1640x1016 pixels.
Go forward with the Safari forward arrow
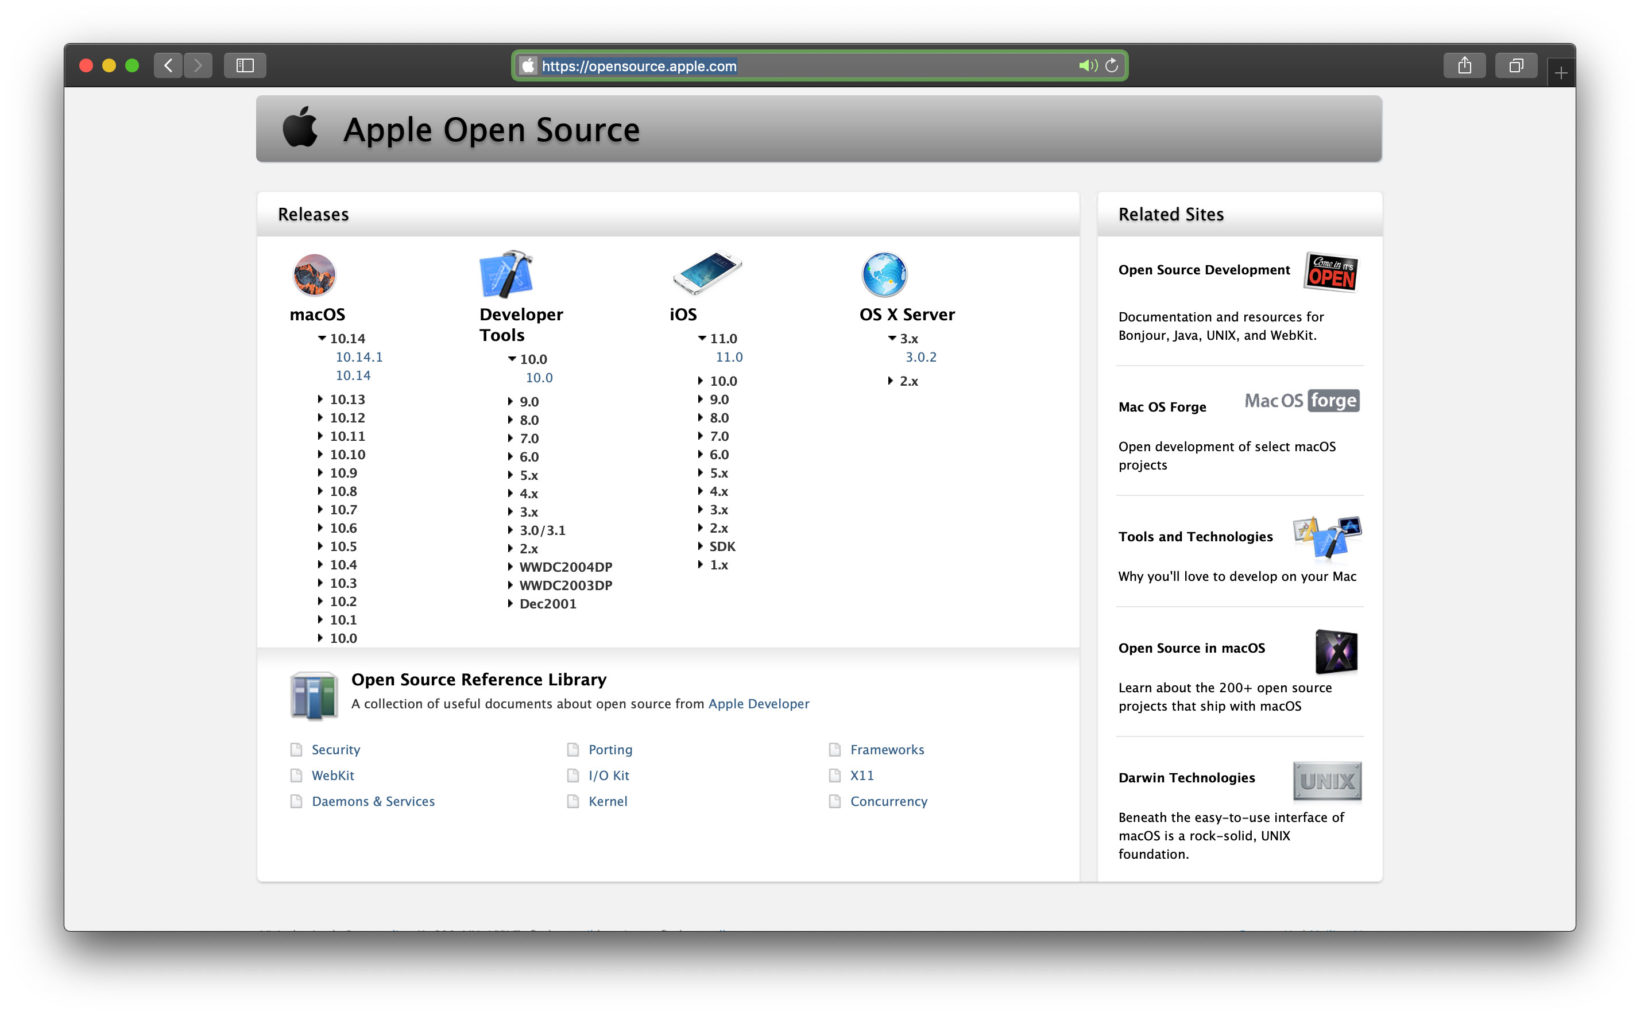tap(198, 66)
